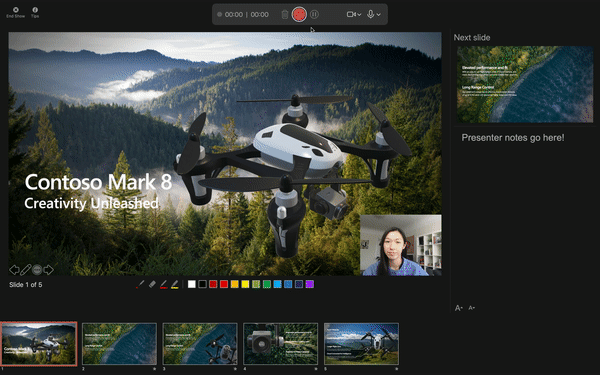
Task: Open the pen tools icon on slide
Action: (25, 270)
